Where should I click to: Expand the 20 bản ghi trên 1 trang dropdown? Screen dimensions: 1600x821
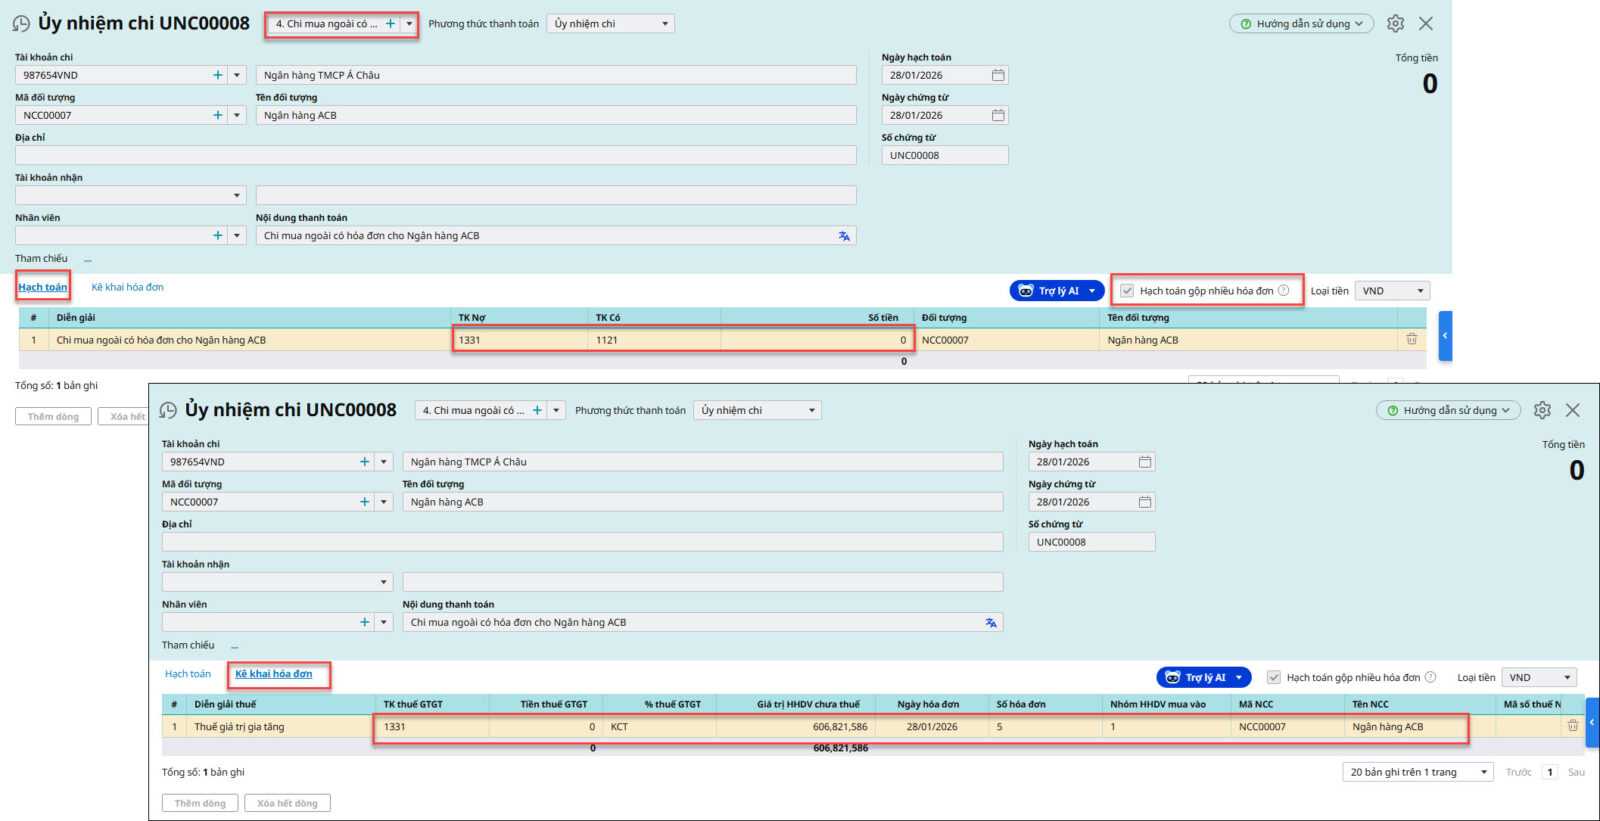1417,772
